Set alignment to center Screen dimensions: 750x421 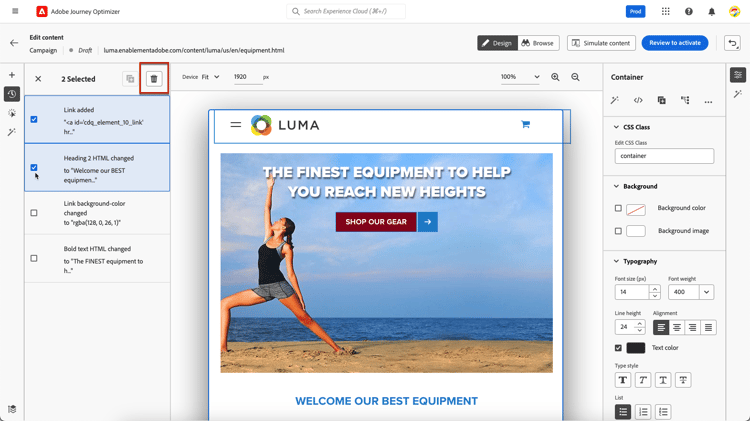pyautogui.click(x=677, y=328)
